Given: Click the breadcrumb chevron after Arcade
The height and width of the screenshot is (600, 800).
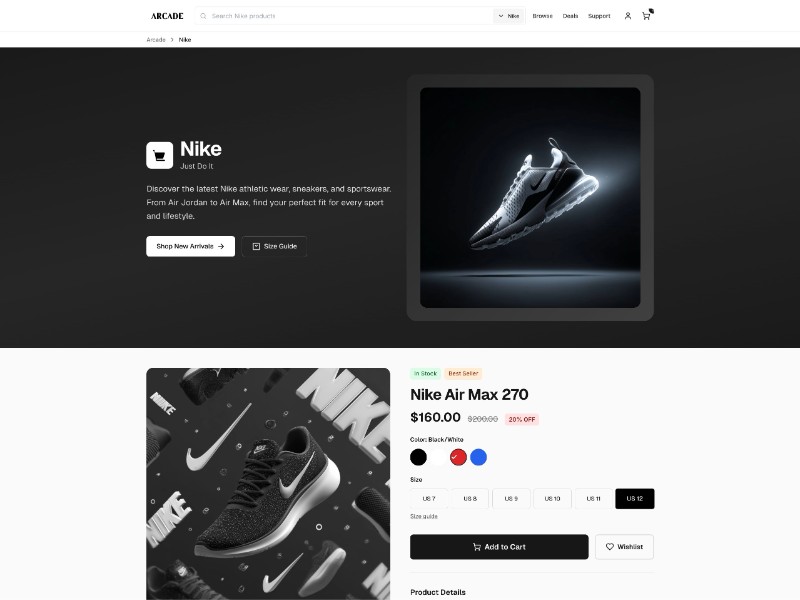Looking at the screenshot, I should coord(172,39).
